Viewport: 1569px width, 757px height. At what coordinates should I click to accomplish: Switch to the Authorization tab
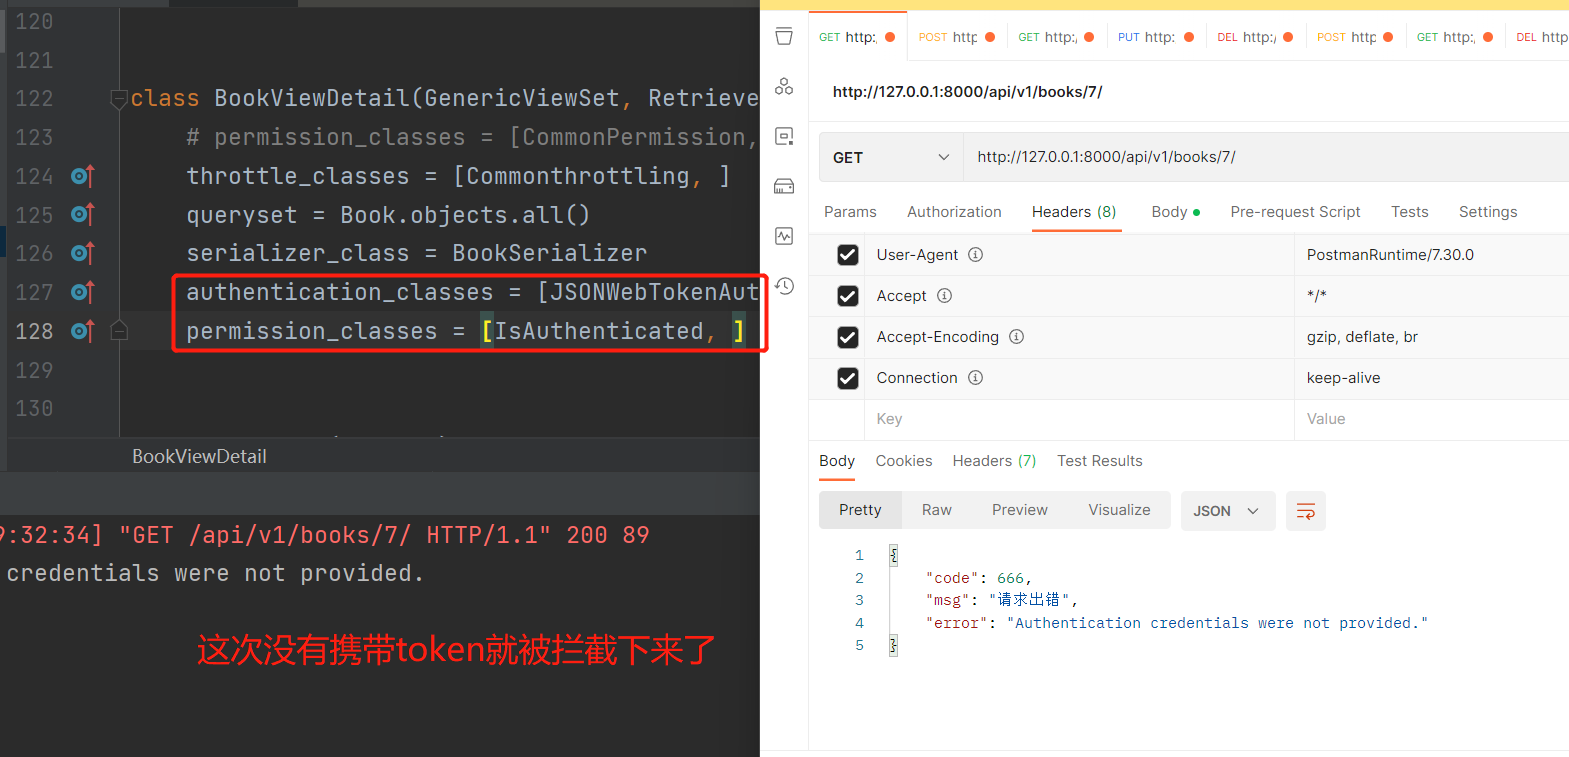point(954,212)
